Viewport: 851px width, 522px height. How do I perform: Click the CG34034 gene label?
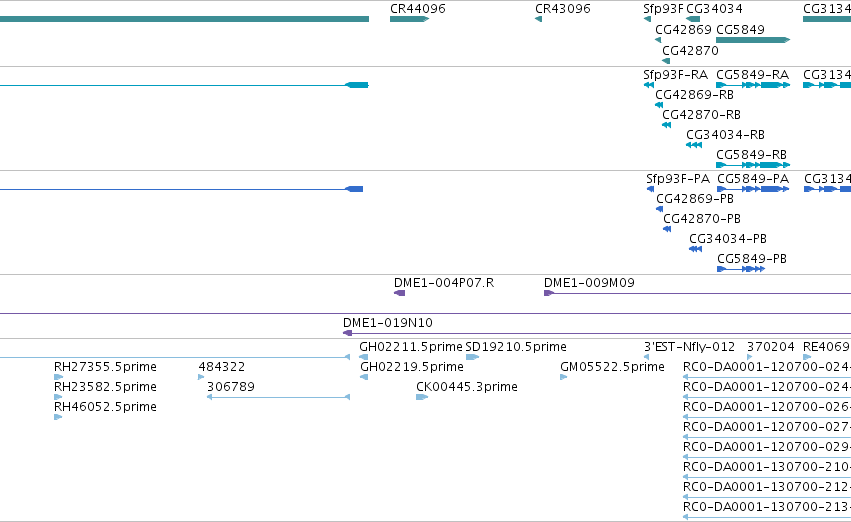point(714,9)
